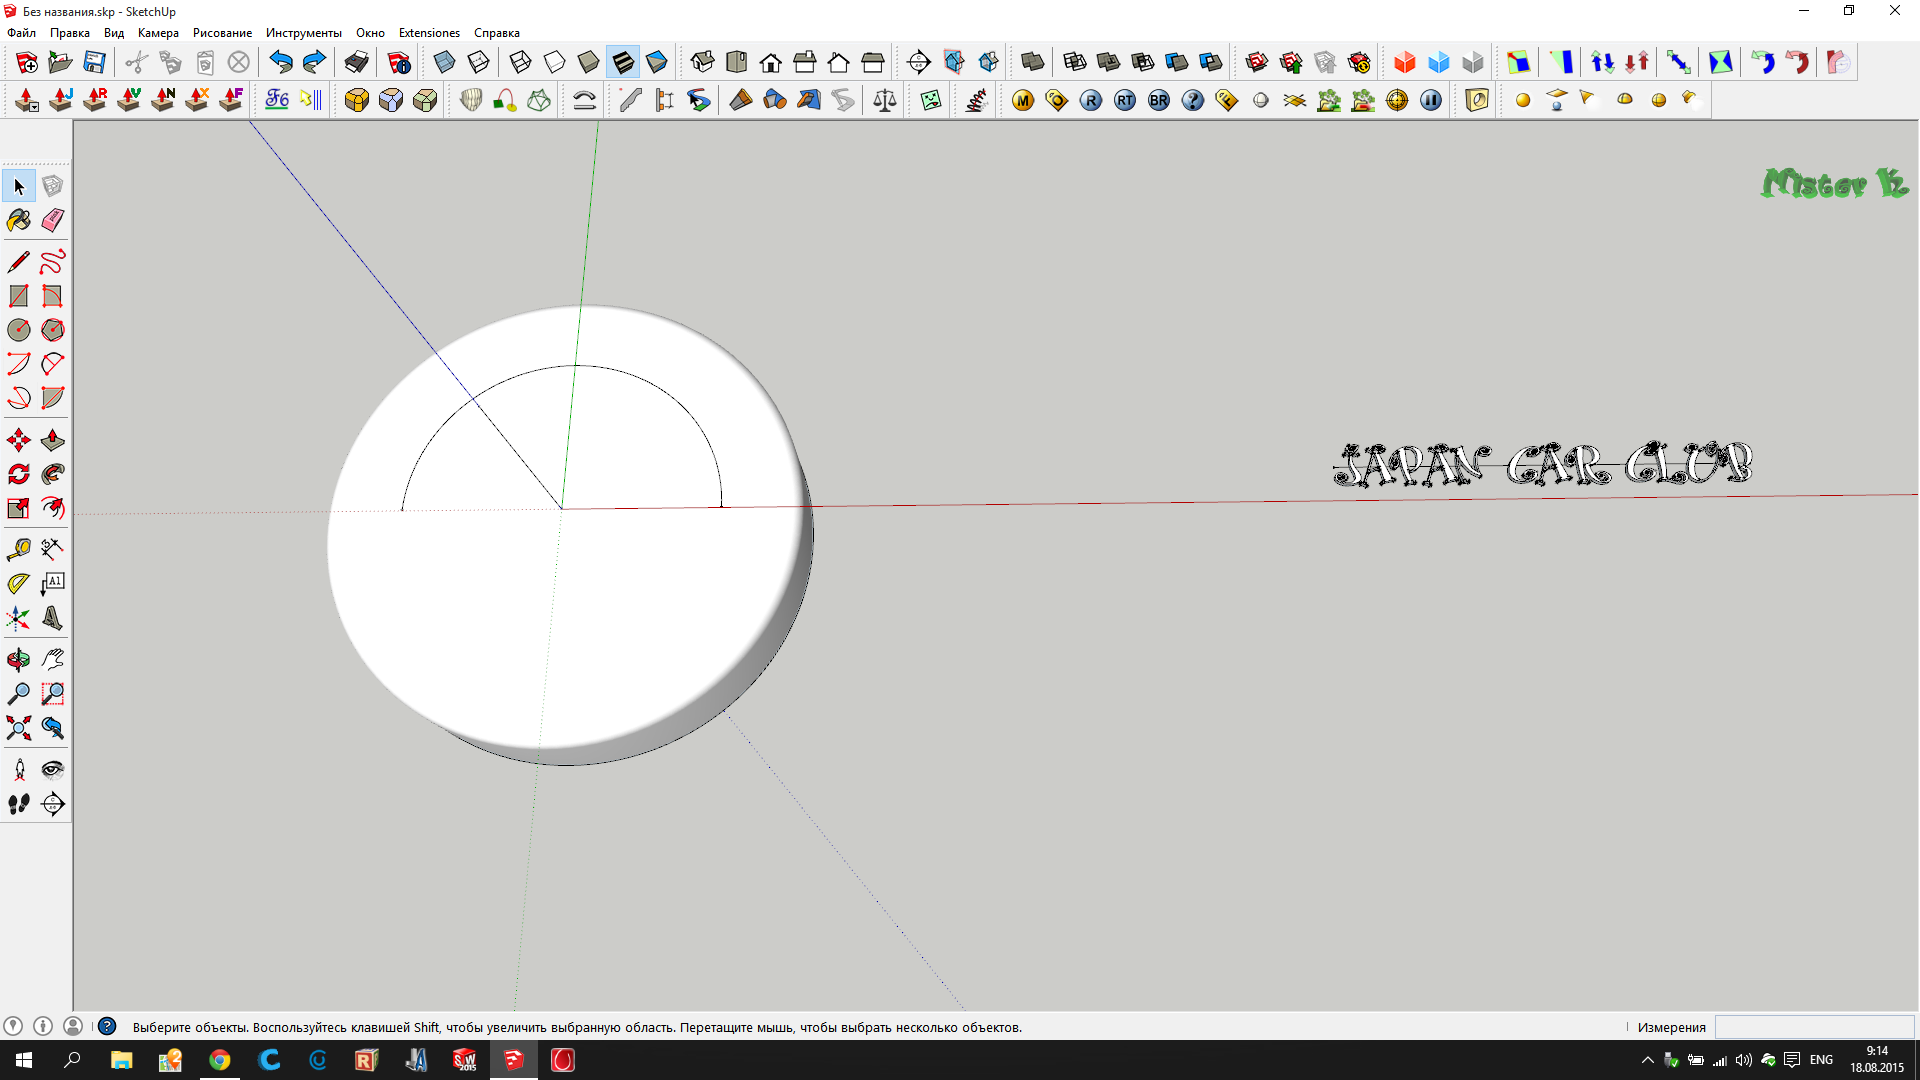This screenshot has height=1080, width=1920.
Task: Click the Iso house view button
Action: (x=702, y=63)
